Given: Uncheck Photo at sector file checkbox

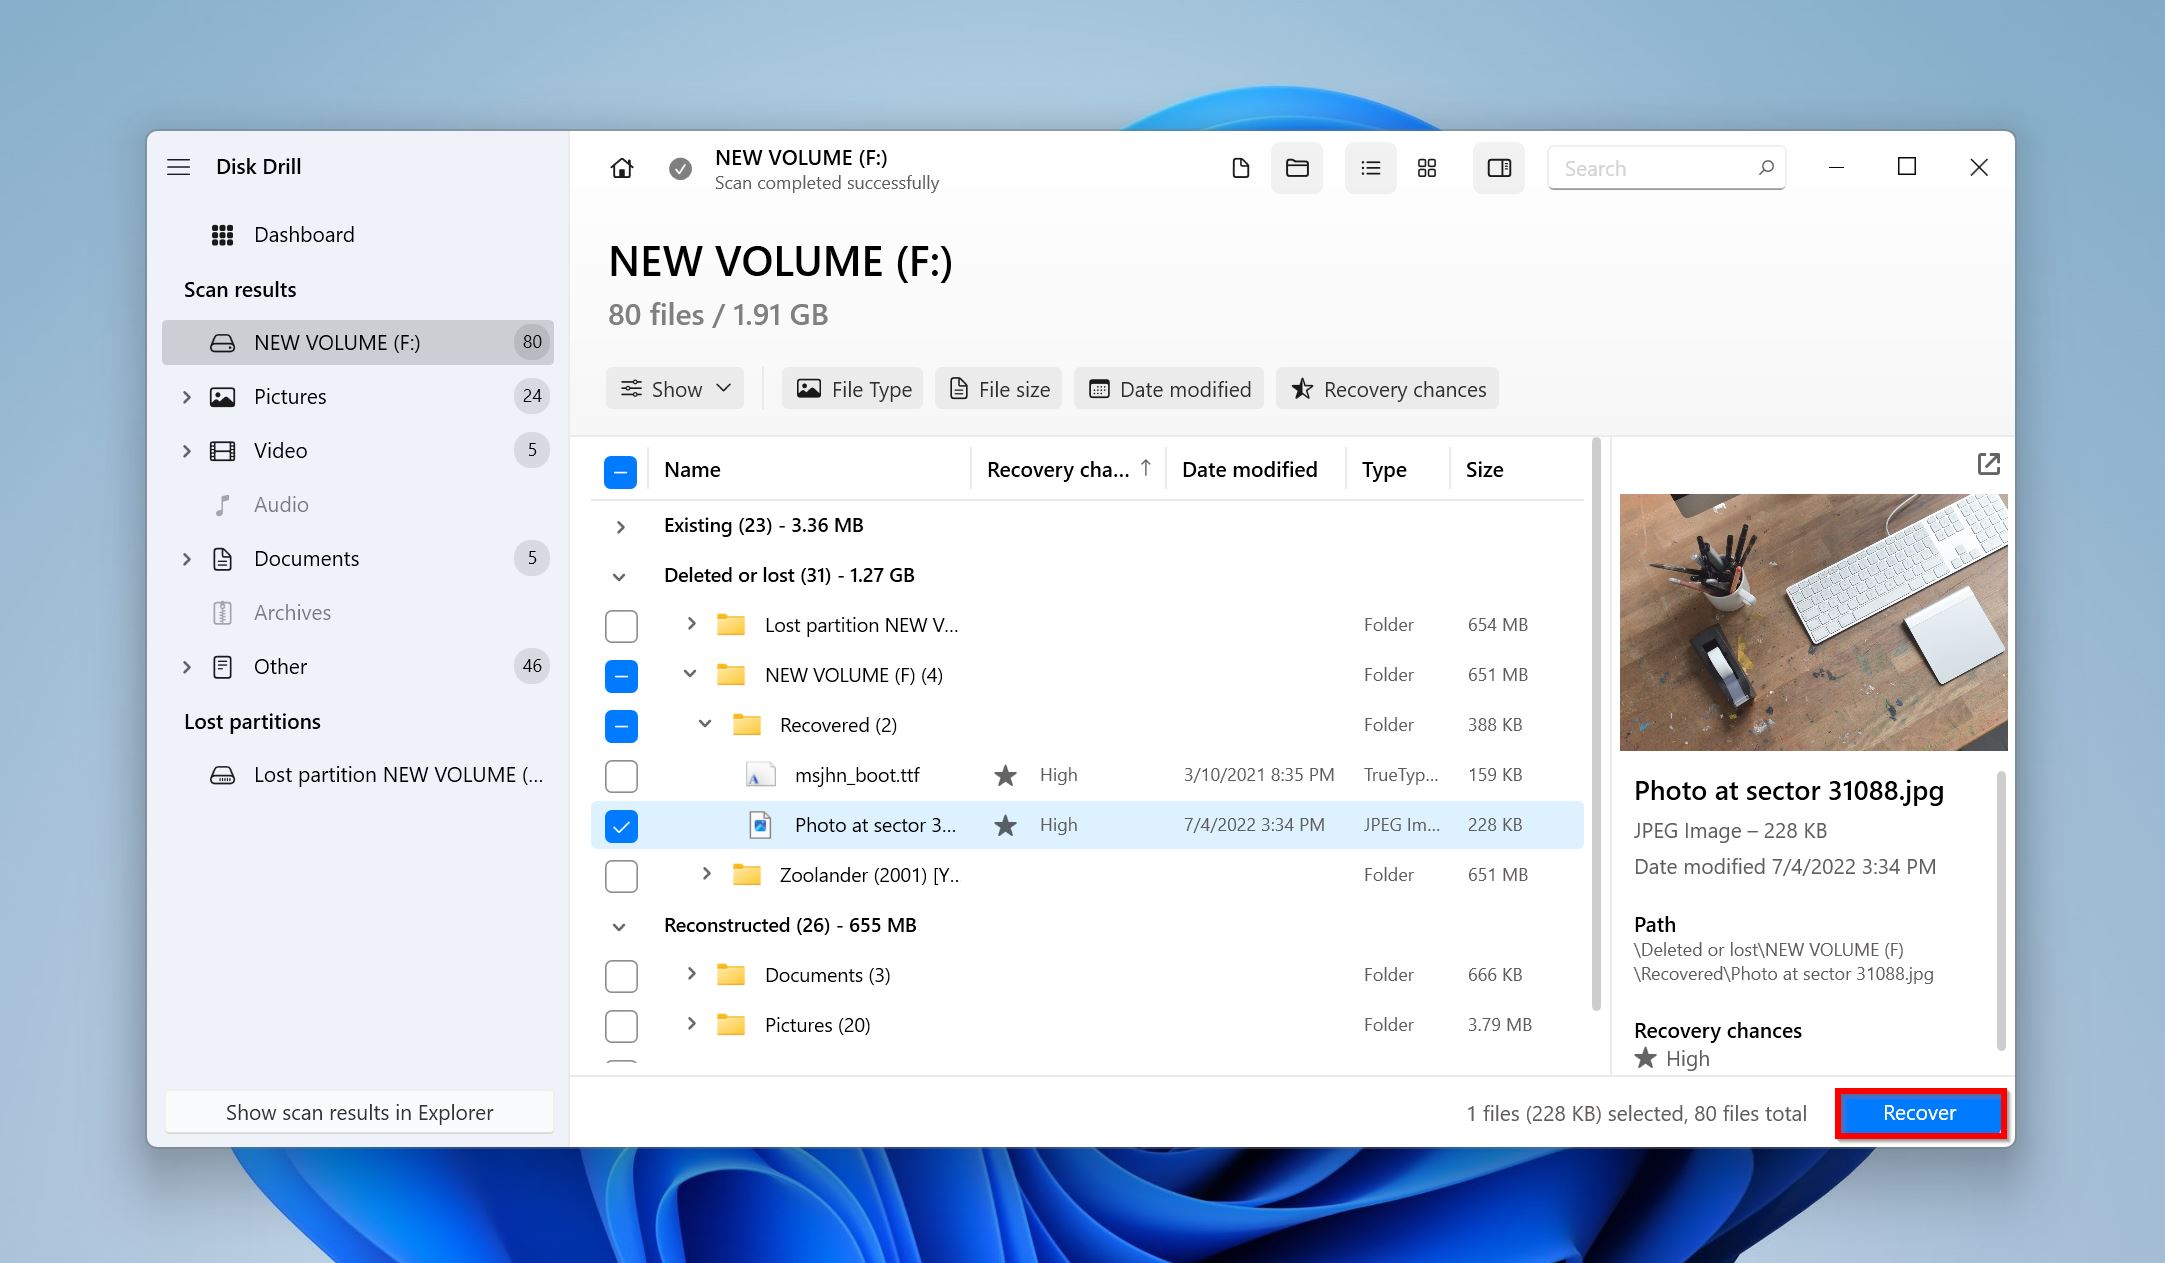Looking at the screenshot, I should click(x=621, y=826).
